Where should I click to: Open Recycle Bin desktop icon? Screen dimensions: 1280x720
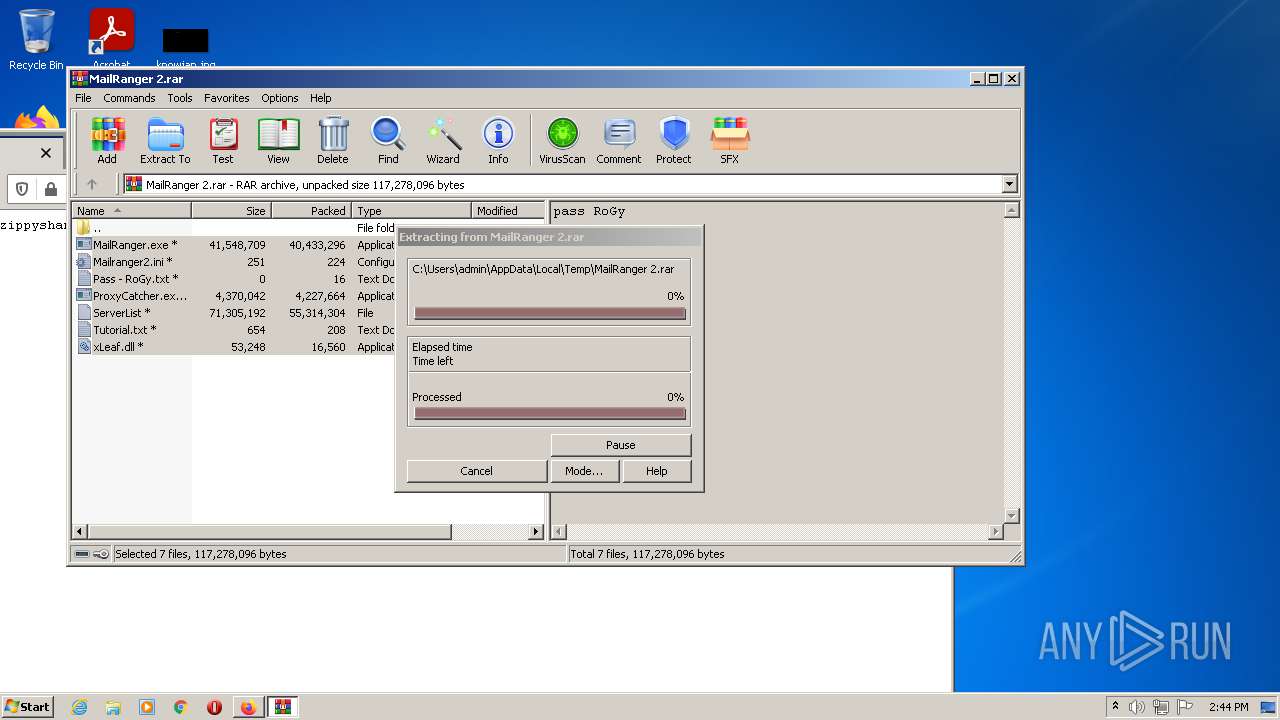click(x=36, y=40)
